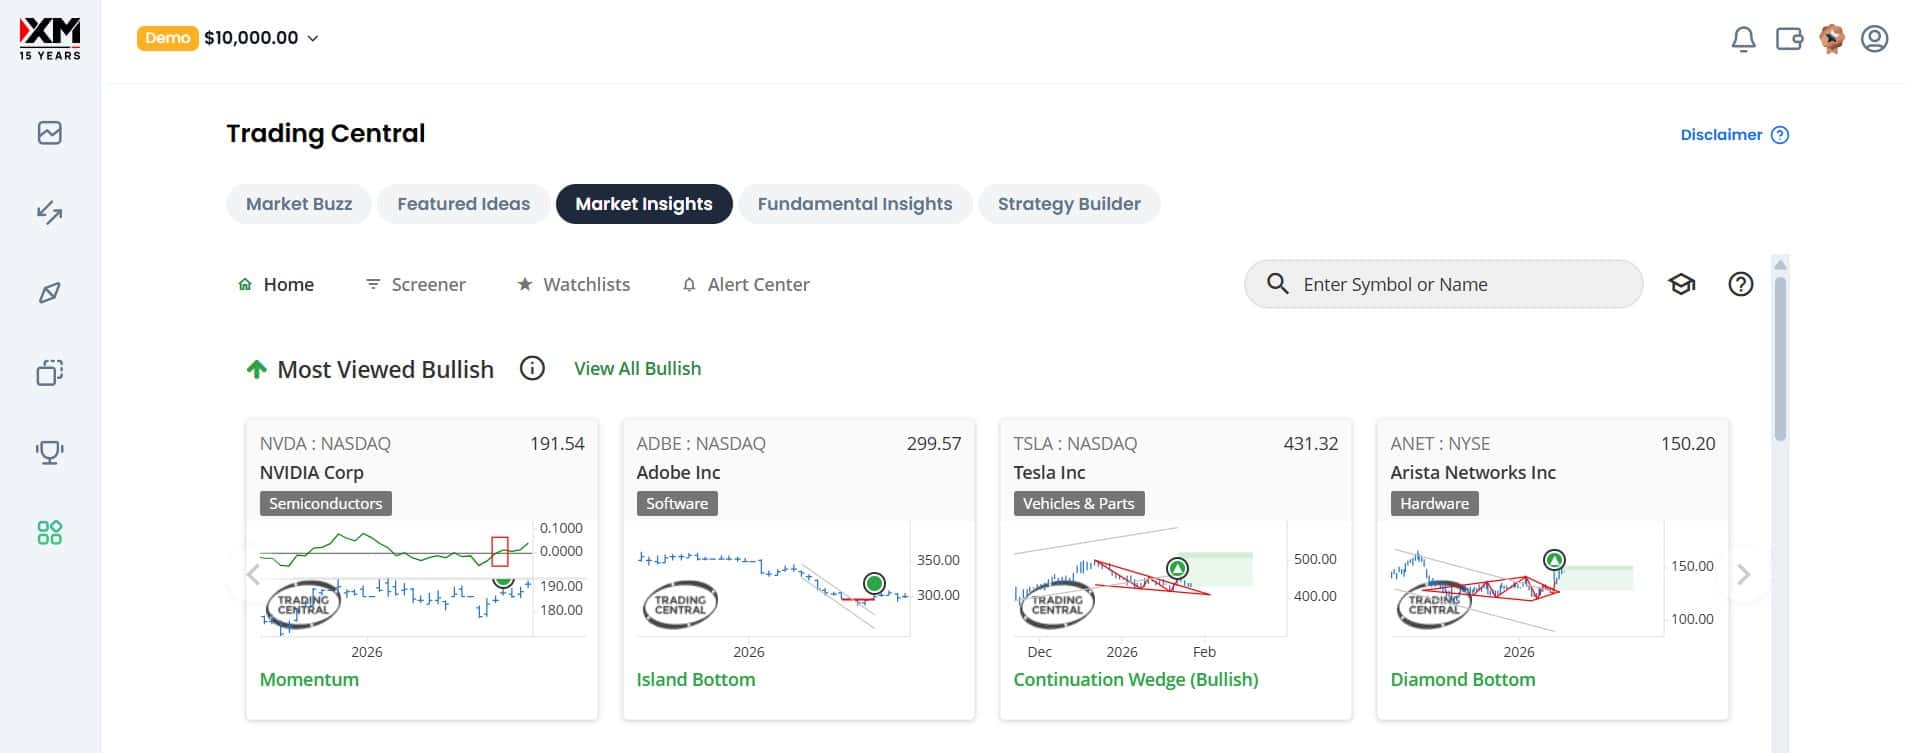Open the graduation cap education icon
The height and width of the screenshot is (753, 1910).
click(x=1681, y=284)
